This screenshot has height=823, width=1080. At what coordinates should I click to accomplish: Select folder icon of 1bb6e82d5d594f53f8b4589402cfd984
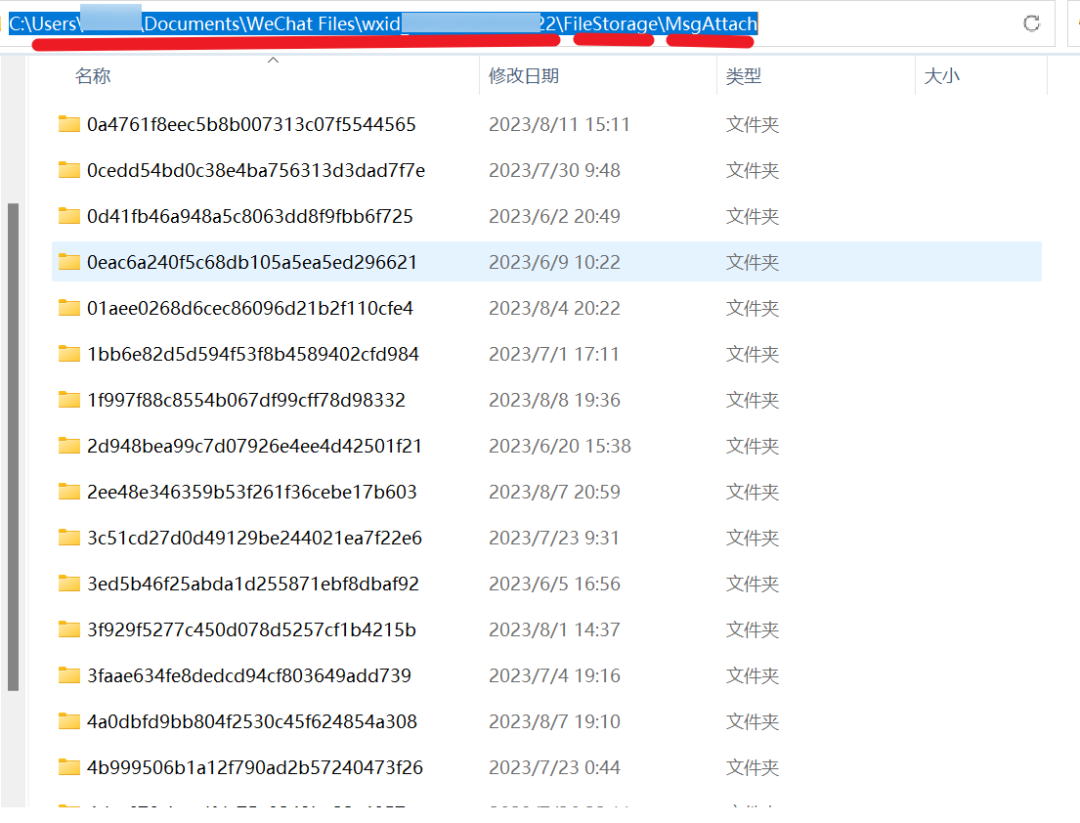click(x=69, y=354)
